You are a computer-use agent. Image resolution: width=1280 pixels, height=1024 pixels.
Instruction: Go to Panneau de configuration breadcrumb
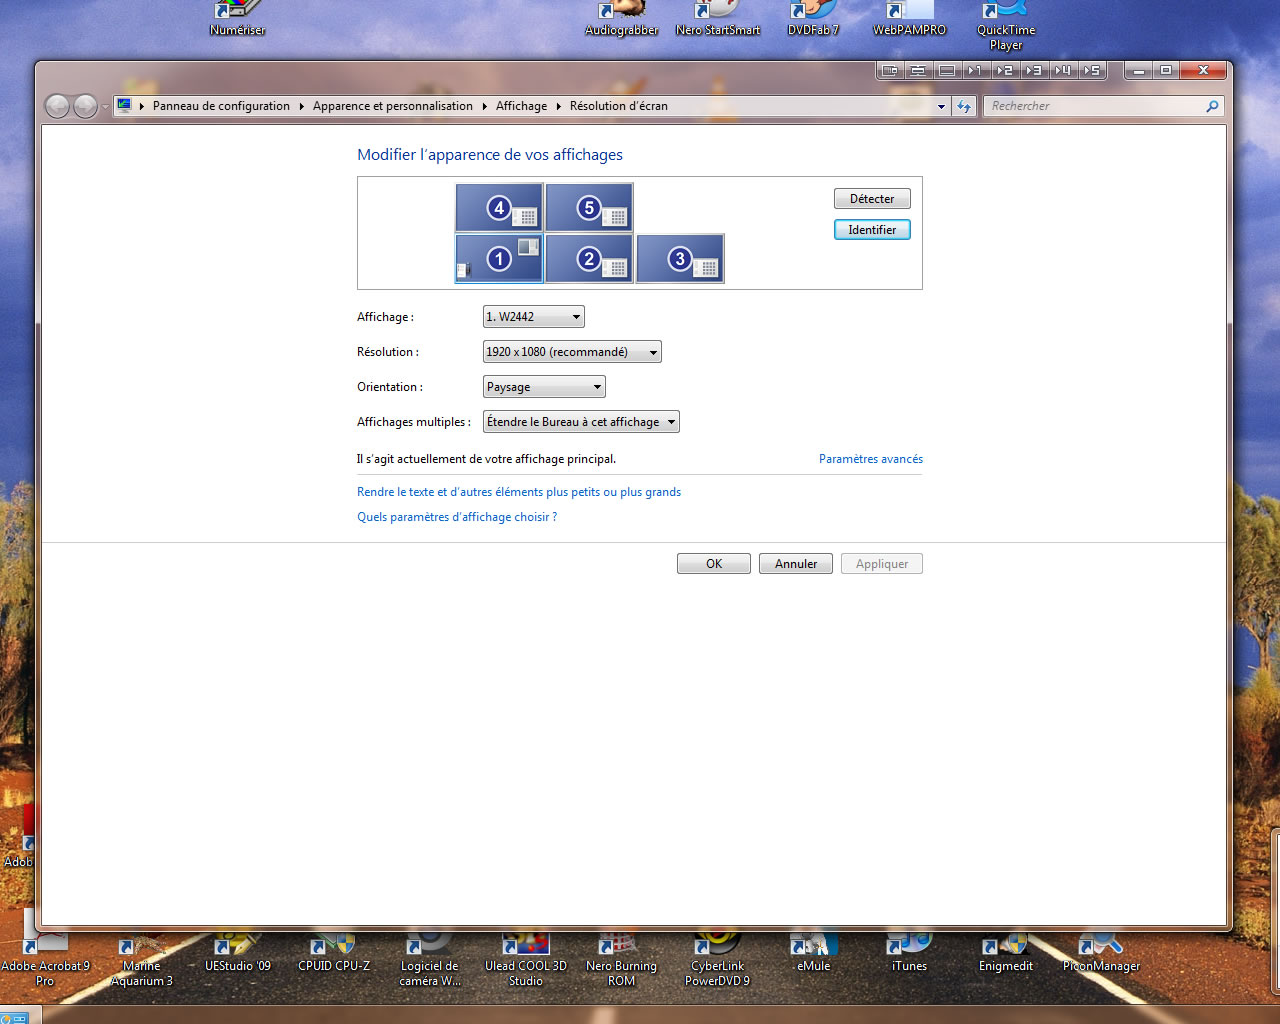[221, 106]
